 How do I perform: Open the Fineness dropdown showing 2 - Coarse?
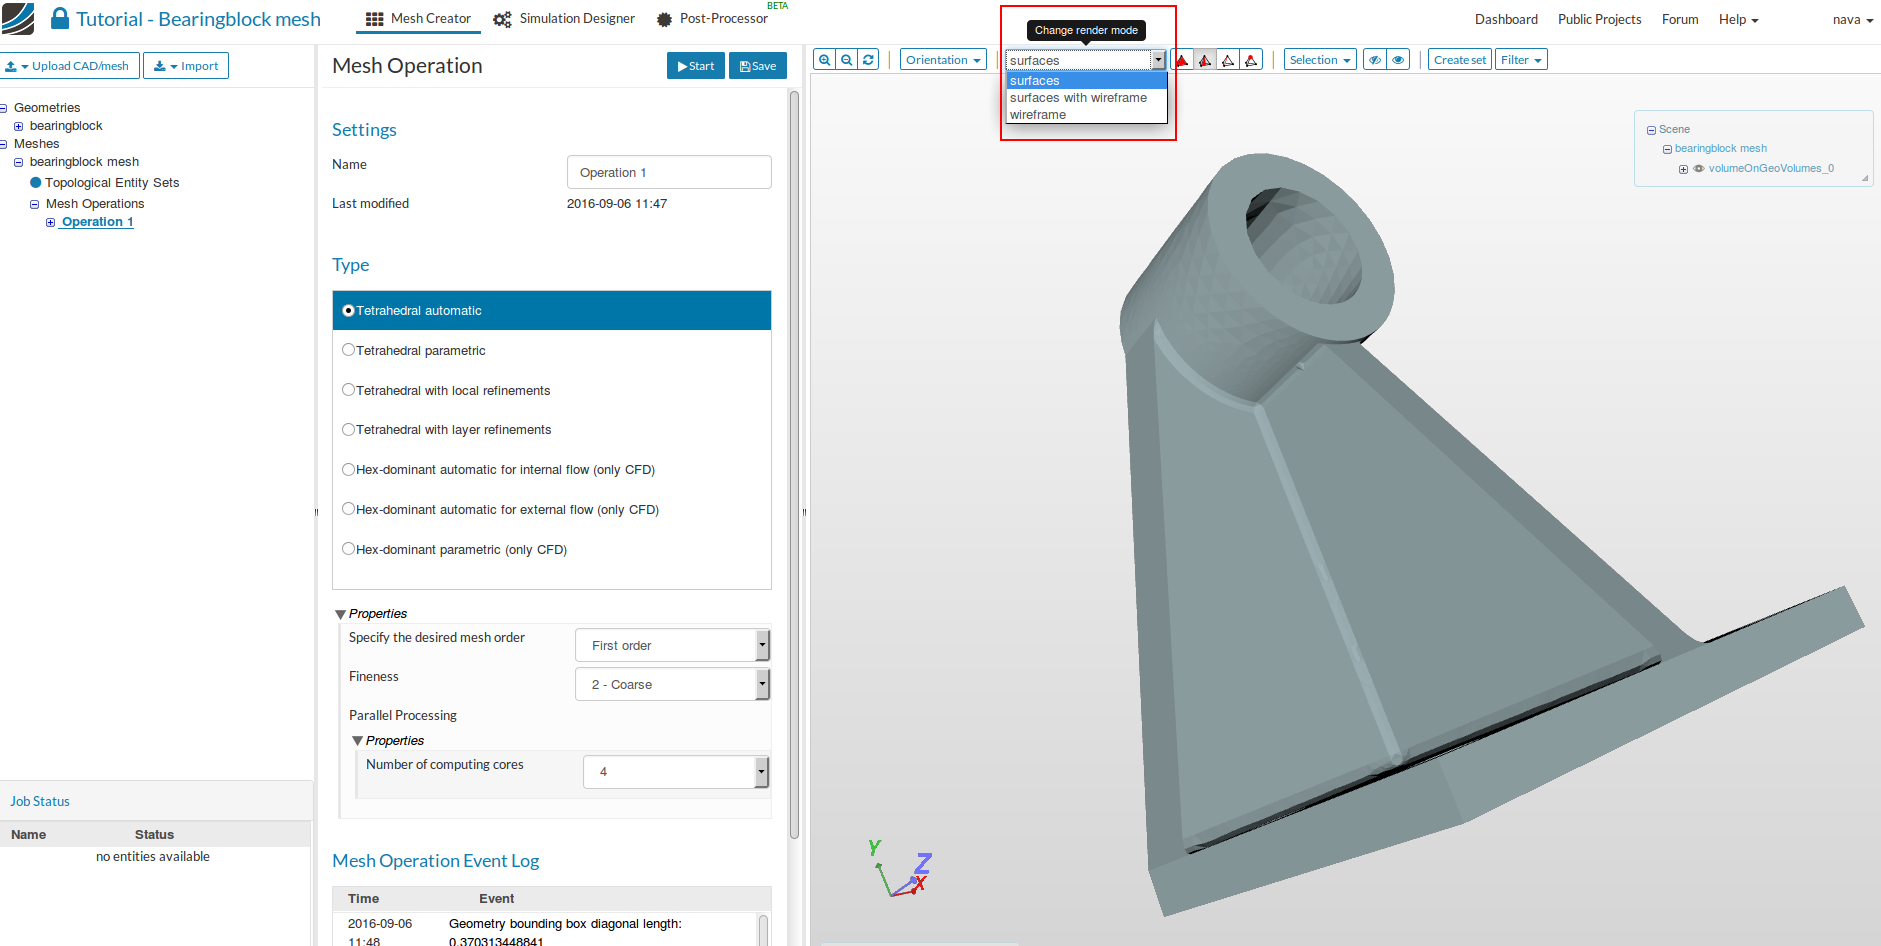(x=672, y=685)
